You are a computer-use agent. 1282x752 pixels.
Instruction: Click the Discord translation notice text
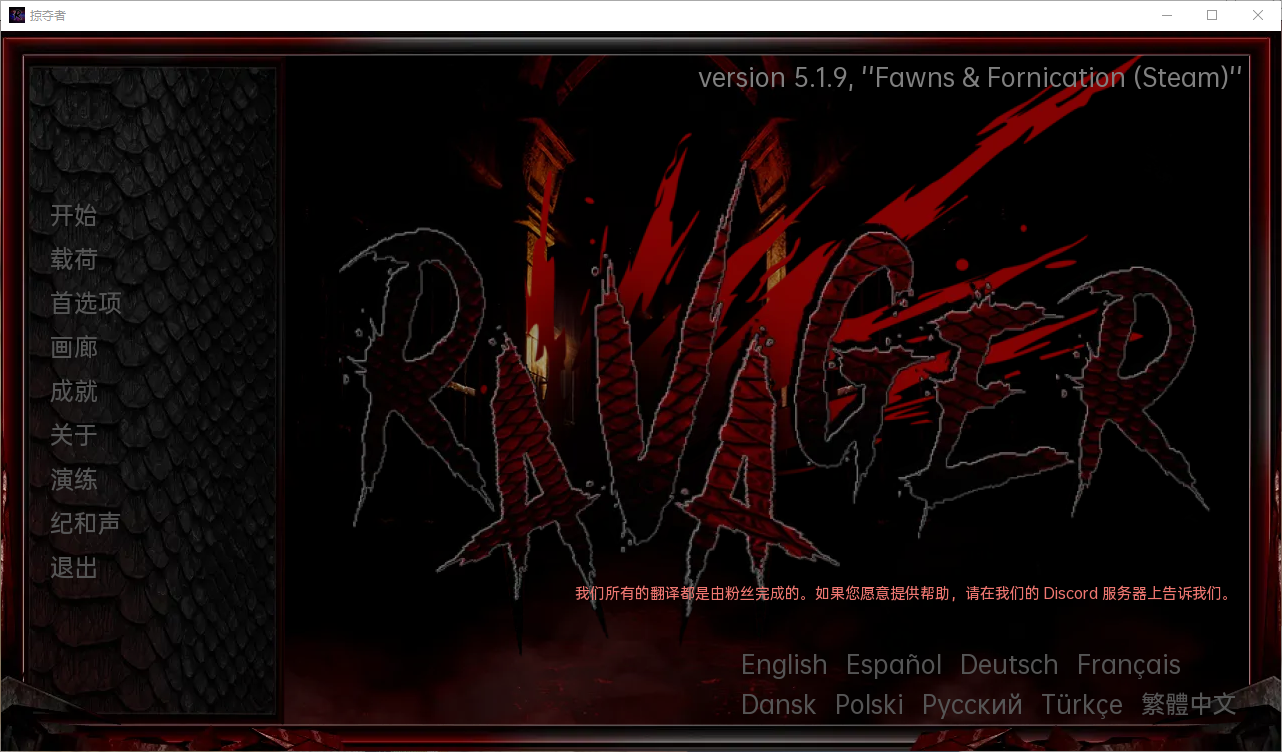coord(903,593)
